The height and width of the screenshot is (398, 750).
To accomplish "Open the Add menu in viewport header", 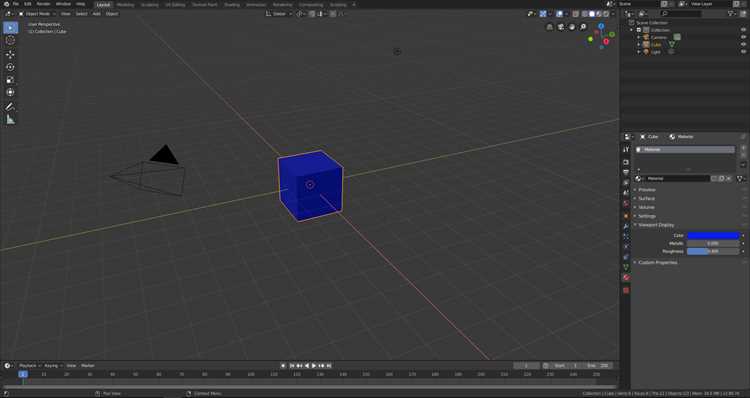I will pyautogui.click(x=96, y=14).
